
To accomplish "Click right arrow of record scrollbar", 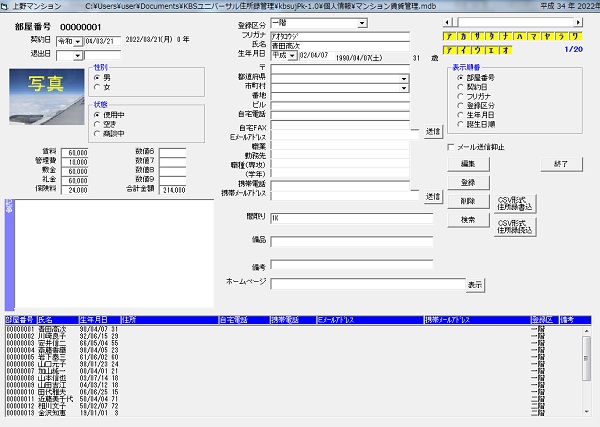I will (x=578, y=20).
